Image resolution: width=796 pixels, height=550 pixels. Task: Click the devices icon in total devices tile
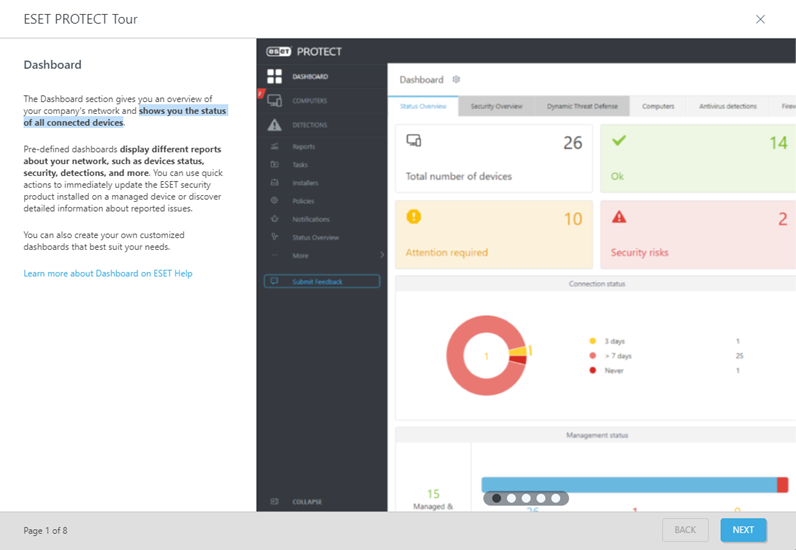point(414,141)
